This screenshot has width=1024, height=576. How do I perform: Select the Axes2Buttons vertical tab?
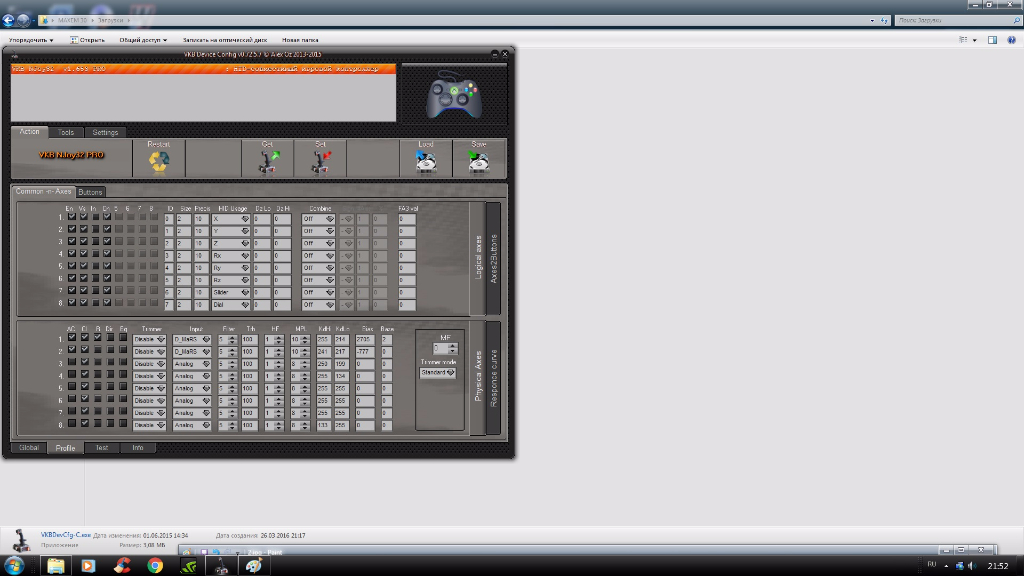[494, 259]
